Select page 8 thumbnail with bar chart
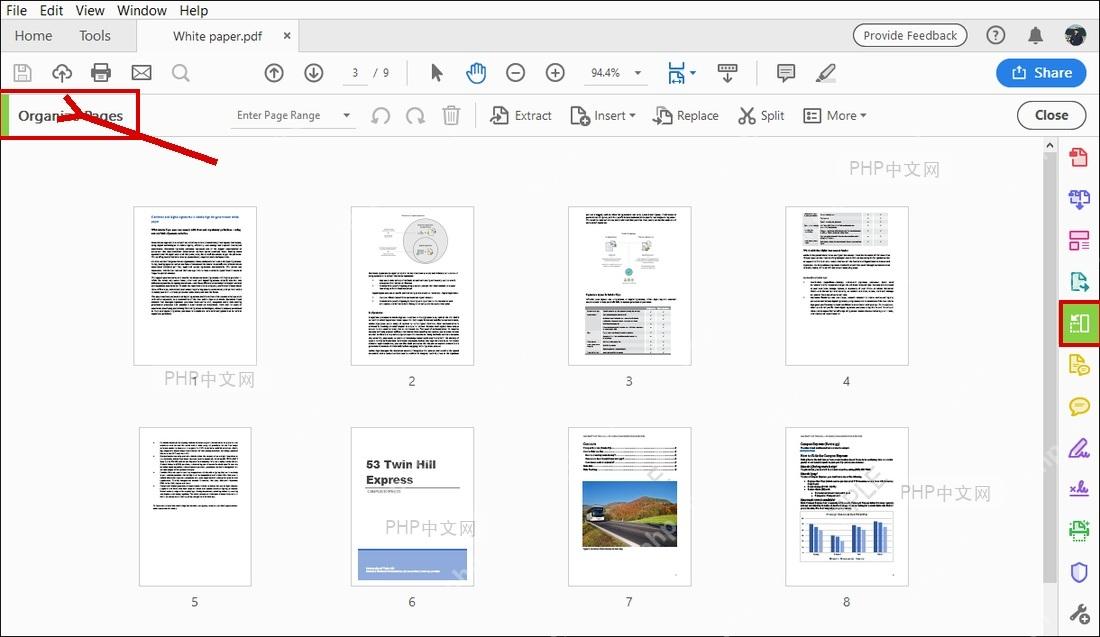This screenshot has width=1100, height=637. pos(847,507)
